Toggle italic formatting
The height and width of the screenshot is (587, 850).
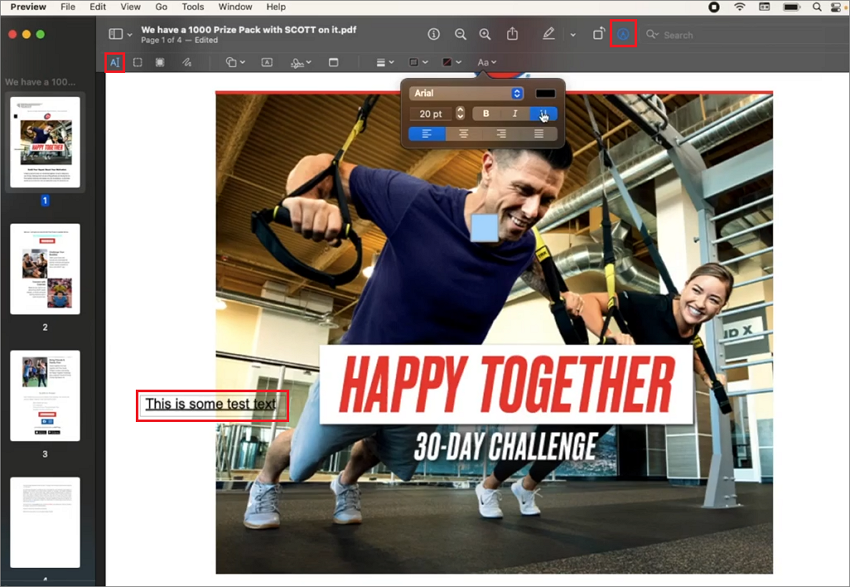coord(514,113)
